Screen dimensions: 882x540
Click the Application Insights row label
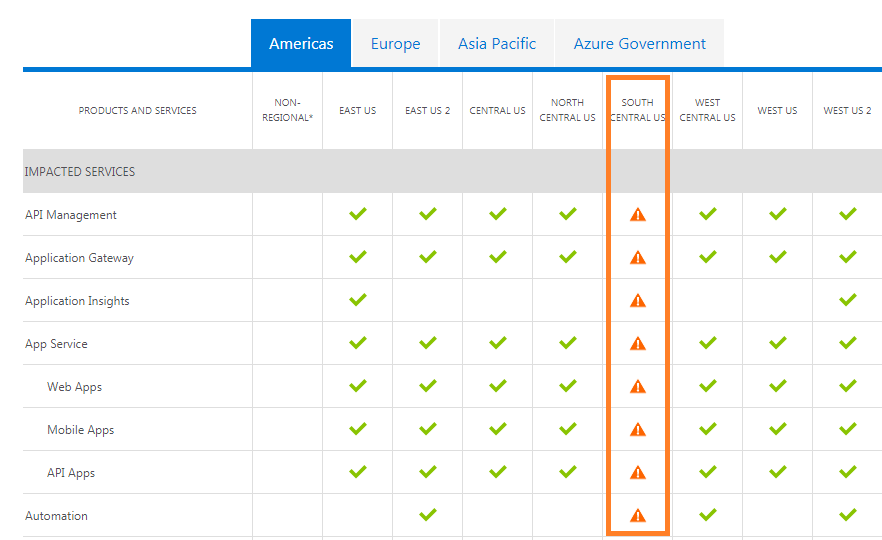(77, 301)
